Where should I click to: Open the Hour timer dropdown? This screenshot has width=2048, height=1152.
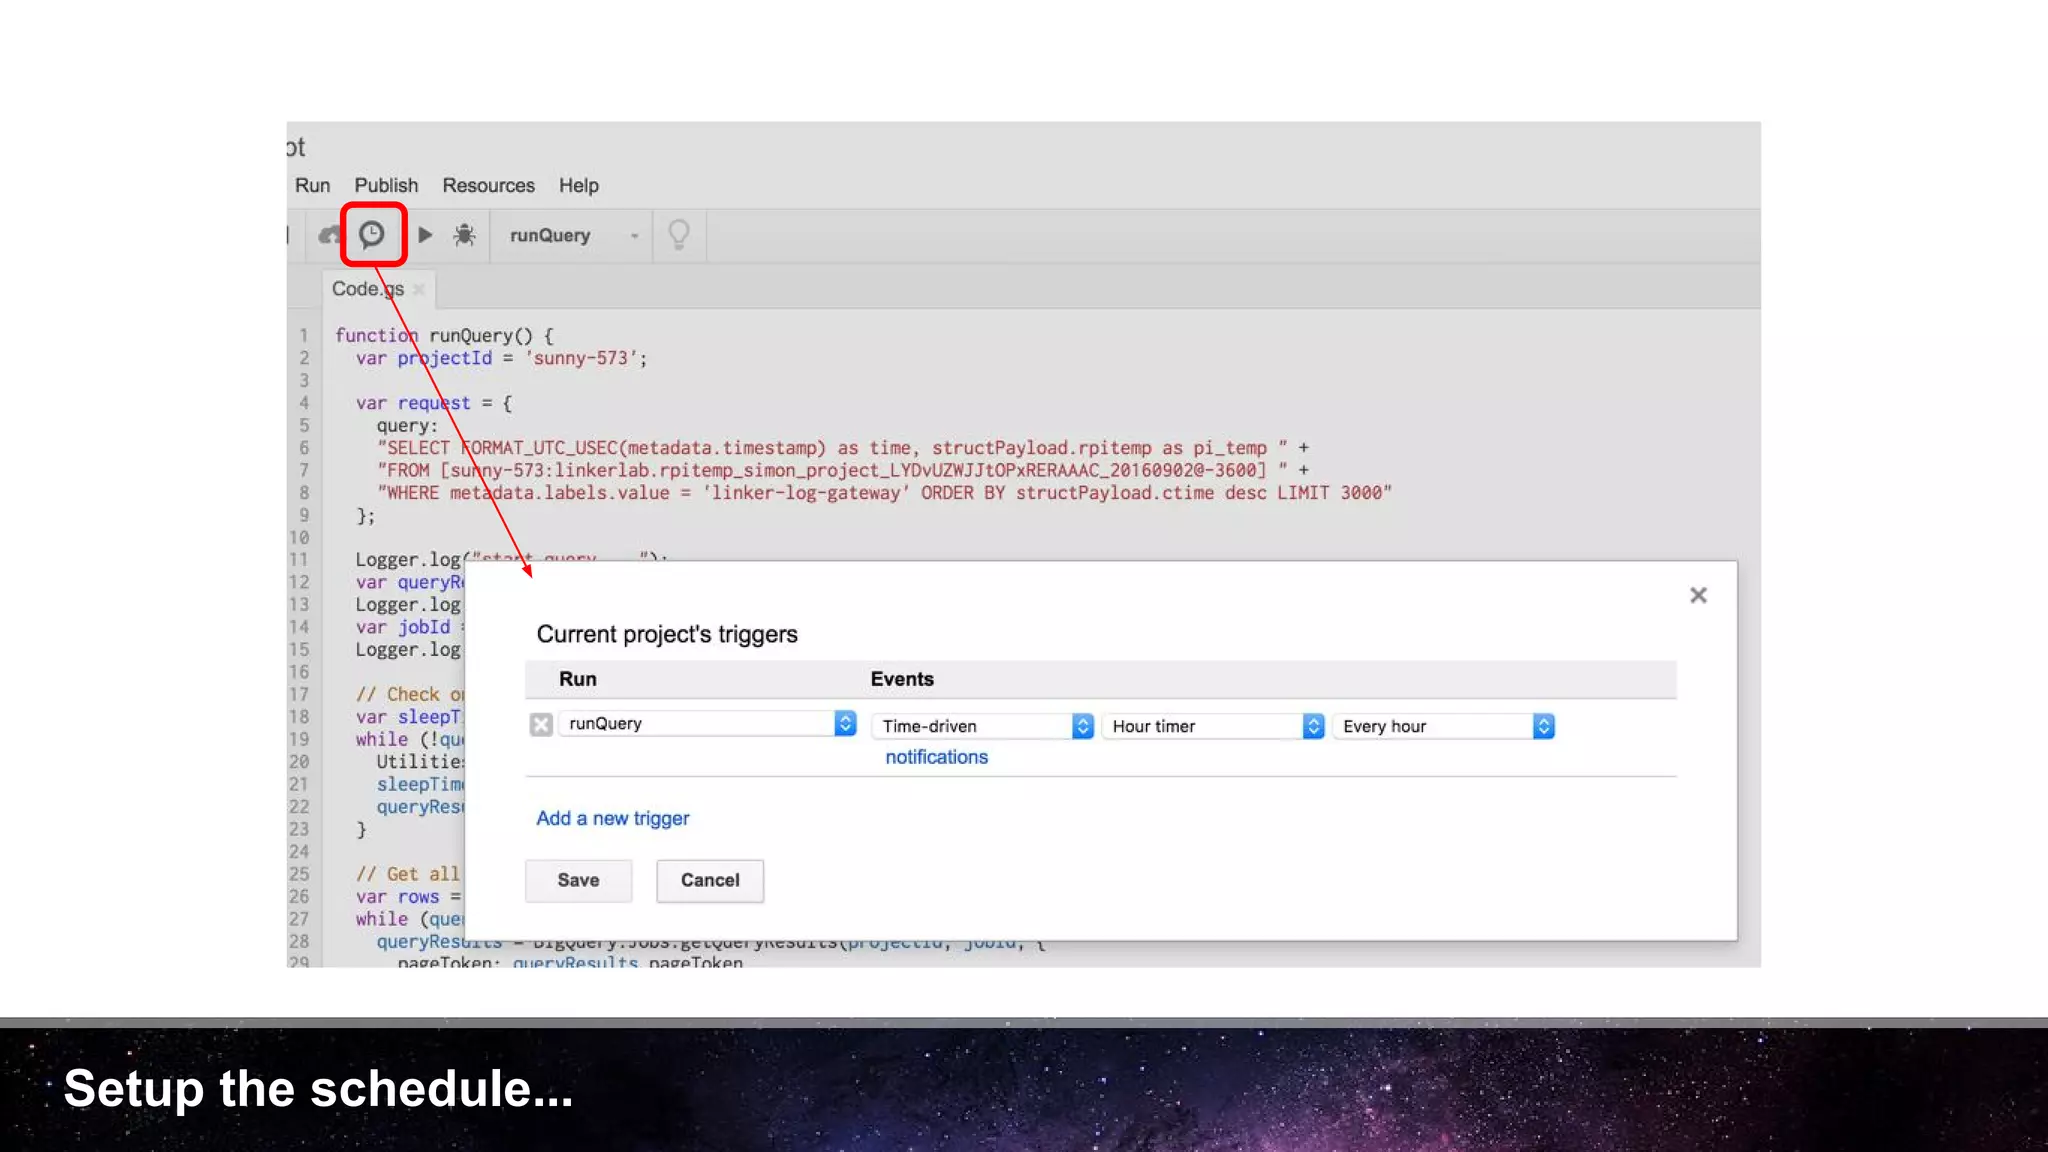coord(1213,727)
